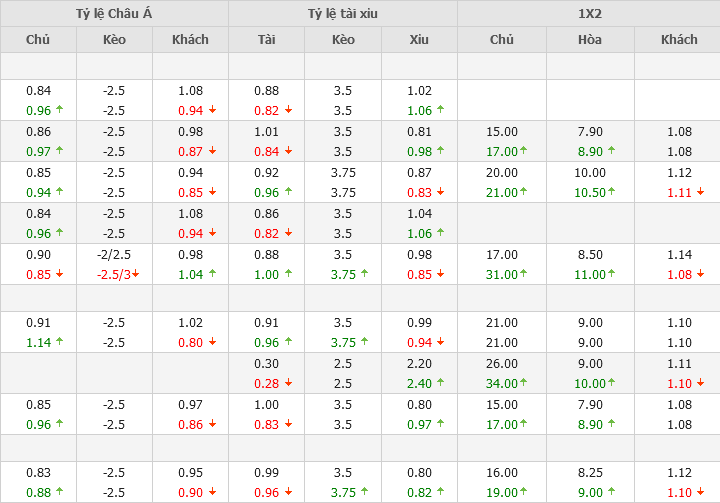Open the 1X2 odds header
This screenshot has width=720, height=503.
(x=589, y=14)
